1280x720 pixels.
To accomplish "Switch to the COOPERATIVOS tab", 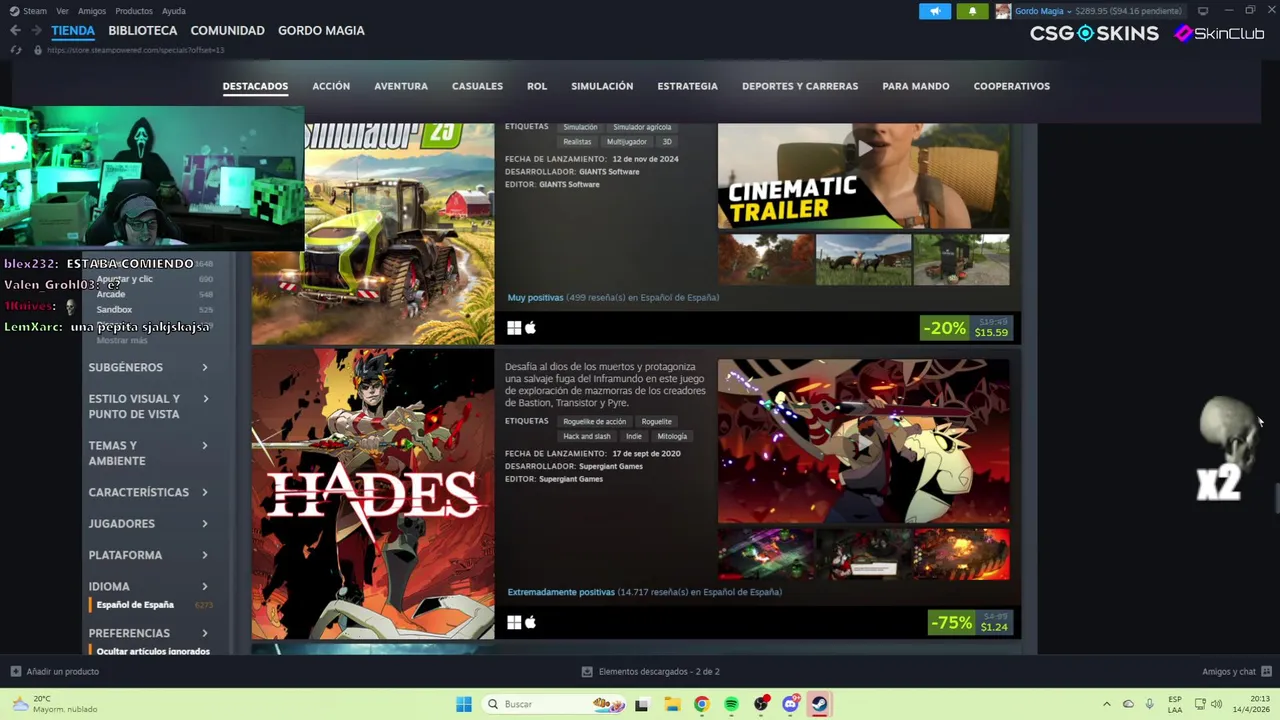I will pyautogui.click(x=1012, y=86).
